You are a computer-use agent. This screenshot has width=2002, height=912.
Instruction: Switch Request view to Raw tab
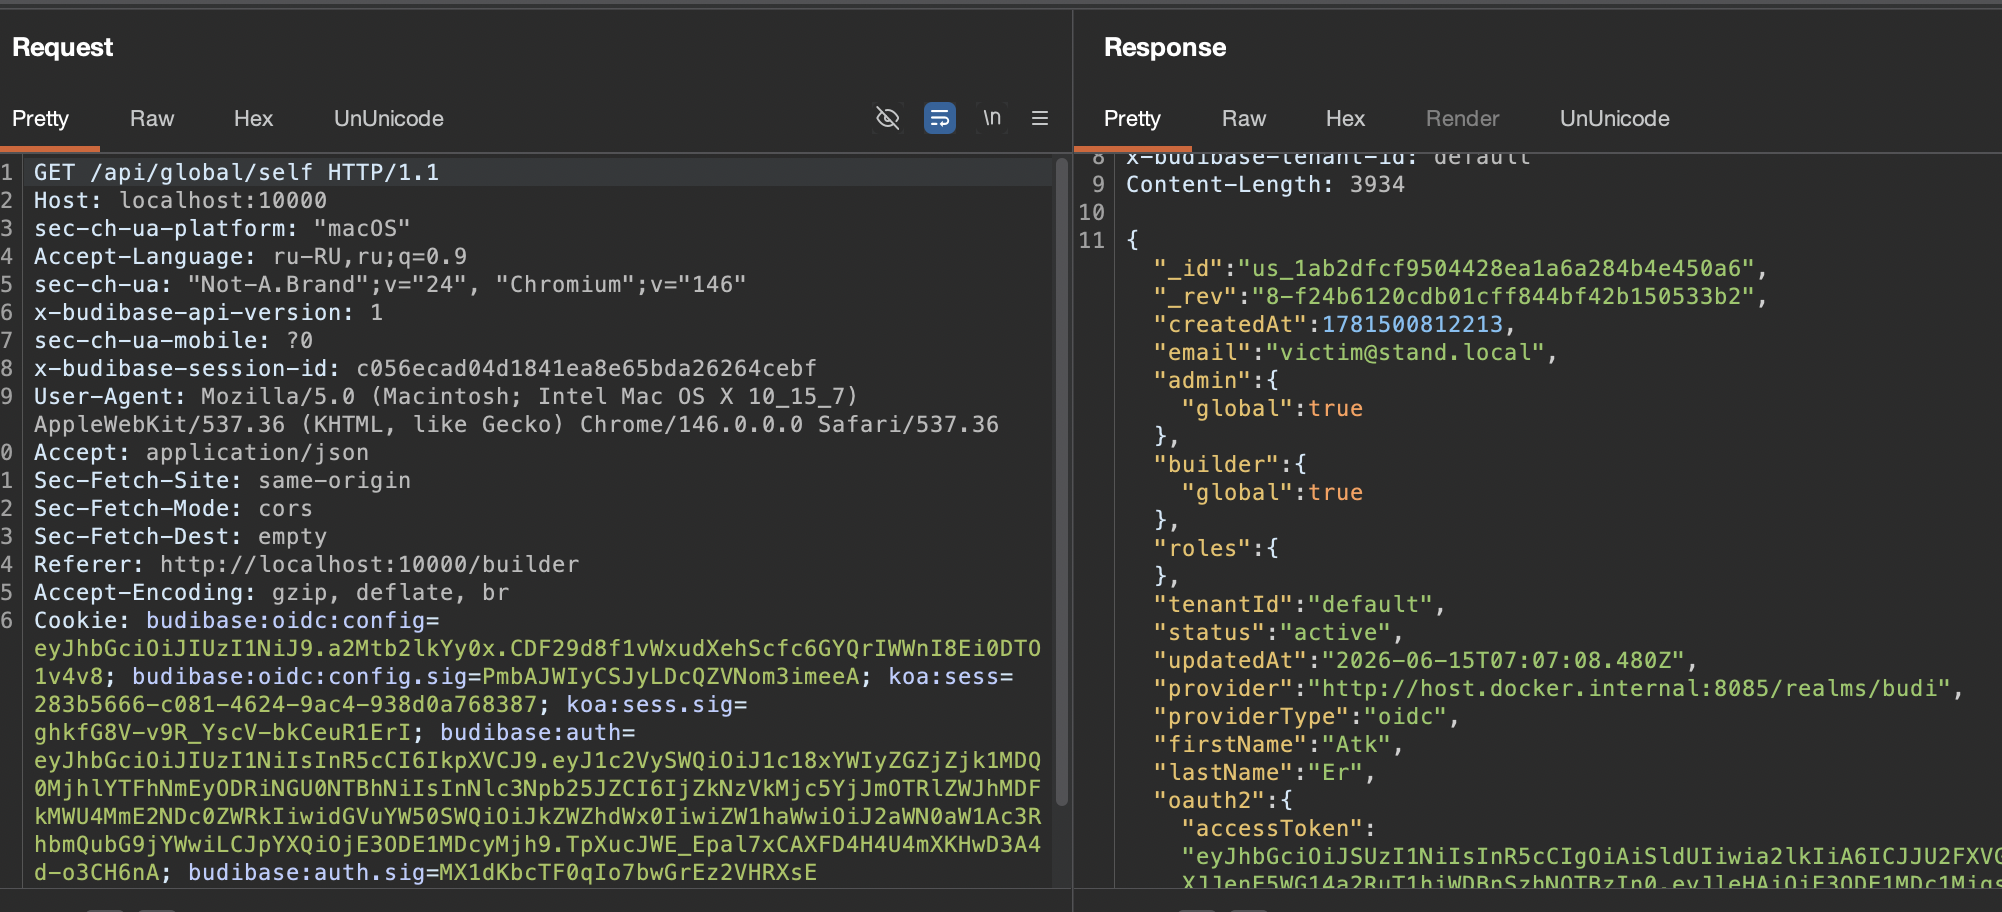pyautogui.click(x=152, y=118)
